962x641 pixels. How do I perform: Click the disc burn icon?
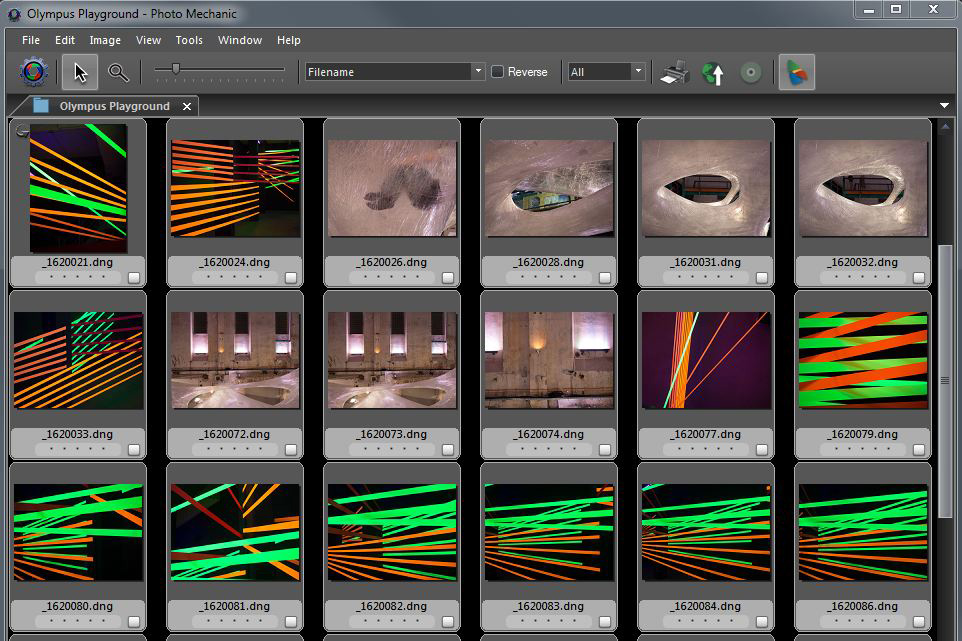tap(750, 72)
